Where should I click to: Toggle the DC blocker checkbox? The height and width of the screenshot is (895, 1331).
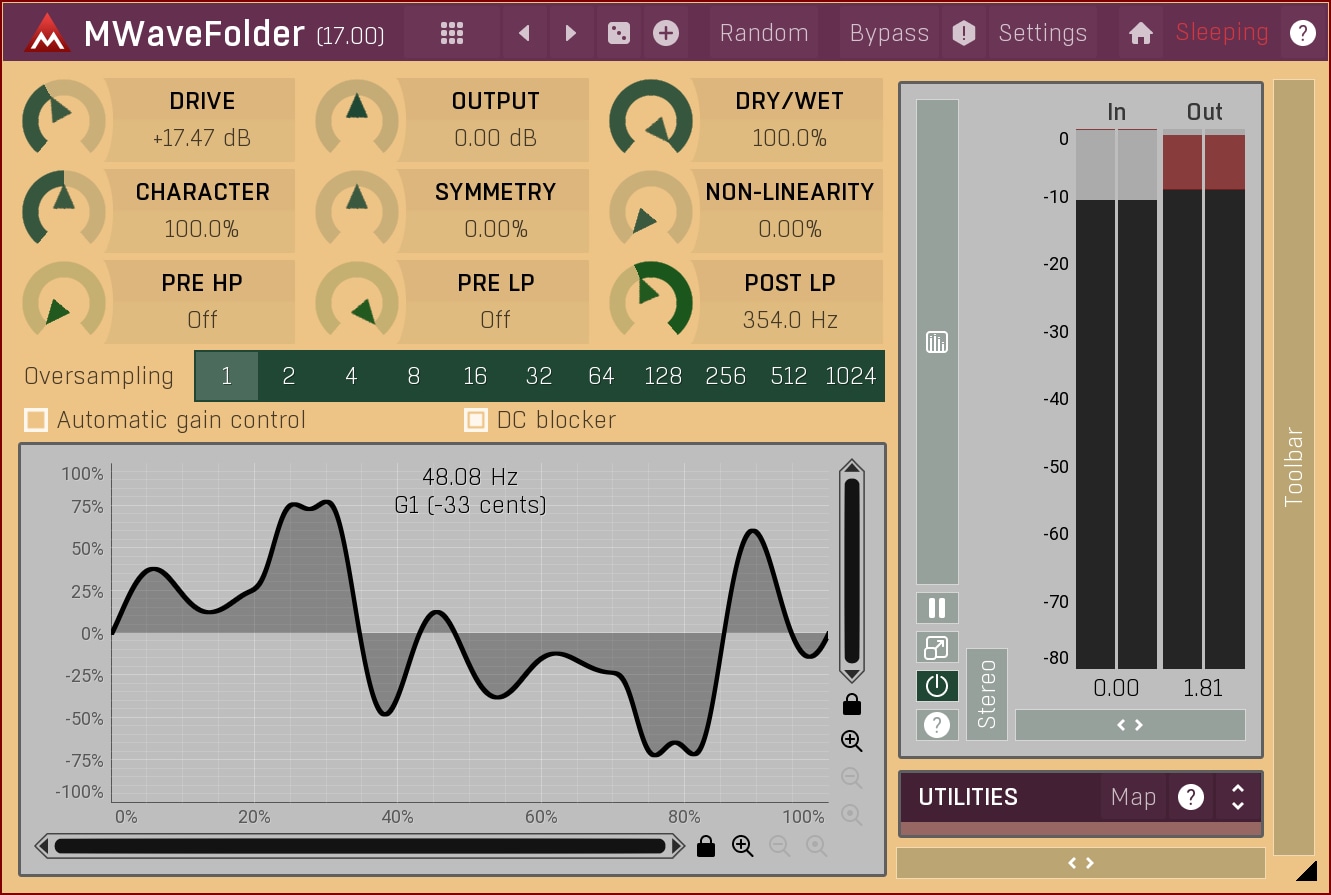coord(476,420)
